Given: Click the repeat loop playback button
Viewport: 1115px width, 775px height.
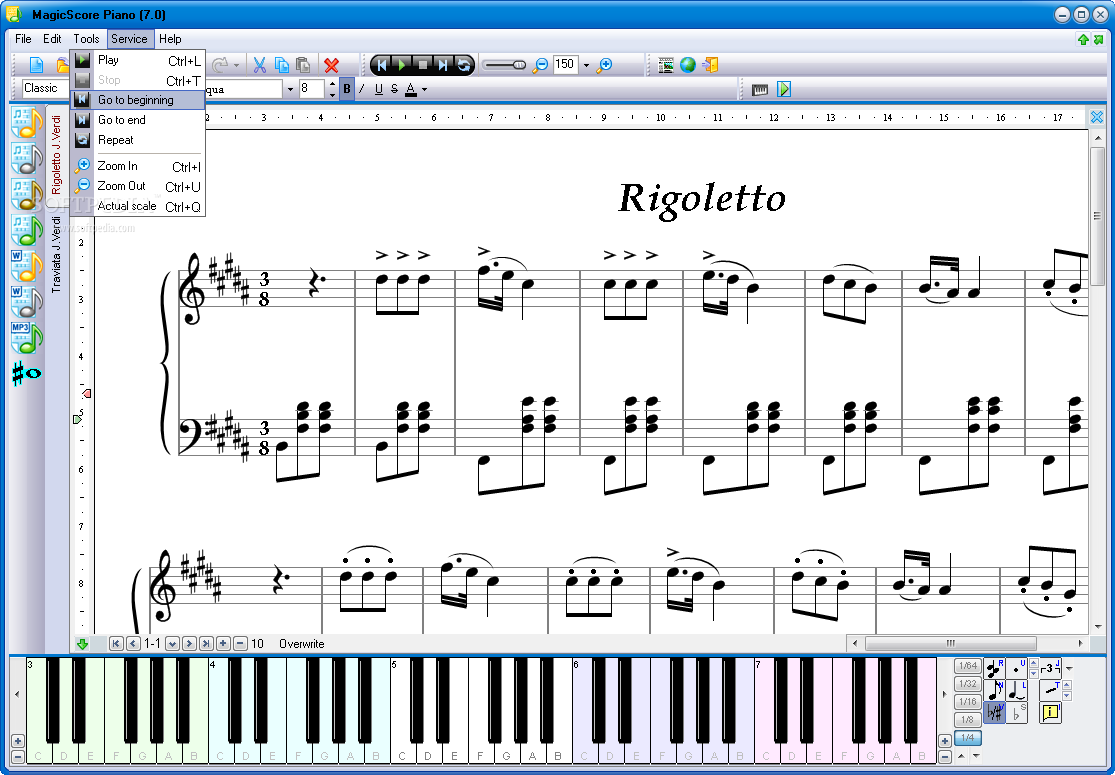Looking at the screenshot, I should [464, 65].
